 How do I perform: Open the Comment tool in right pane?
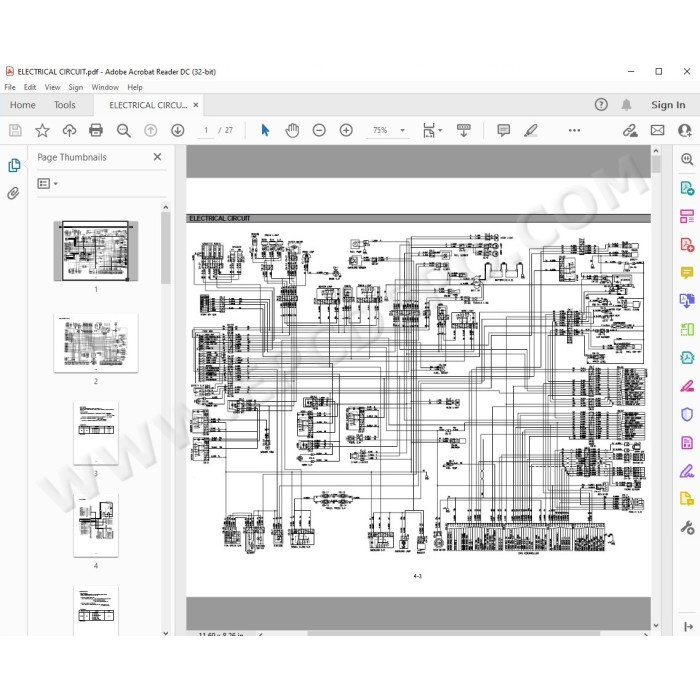coord(687,272)
